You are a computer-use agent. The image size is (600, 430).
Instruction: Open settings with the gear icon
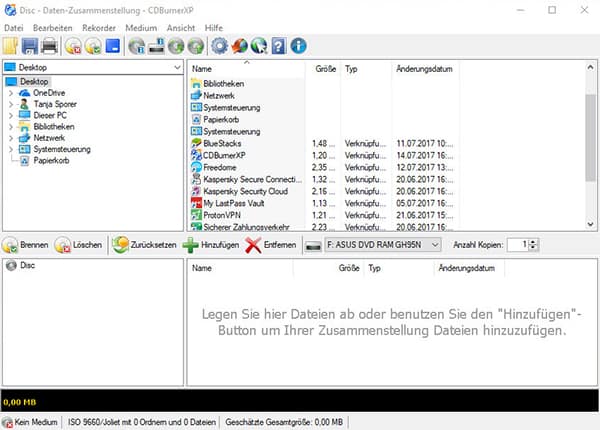point(220,46)
